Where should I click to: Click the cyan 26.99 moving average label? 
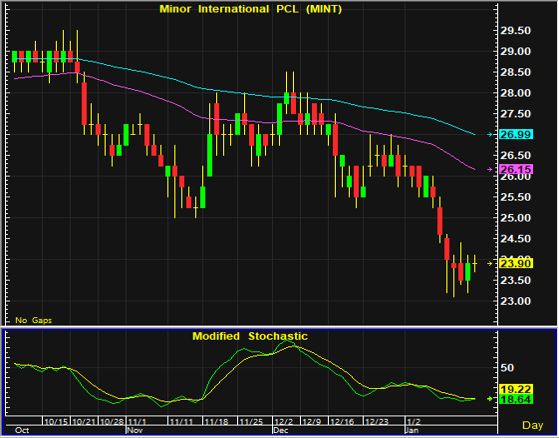(x=516, y=134)
